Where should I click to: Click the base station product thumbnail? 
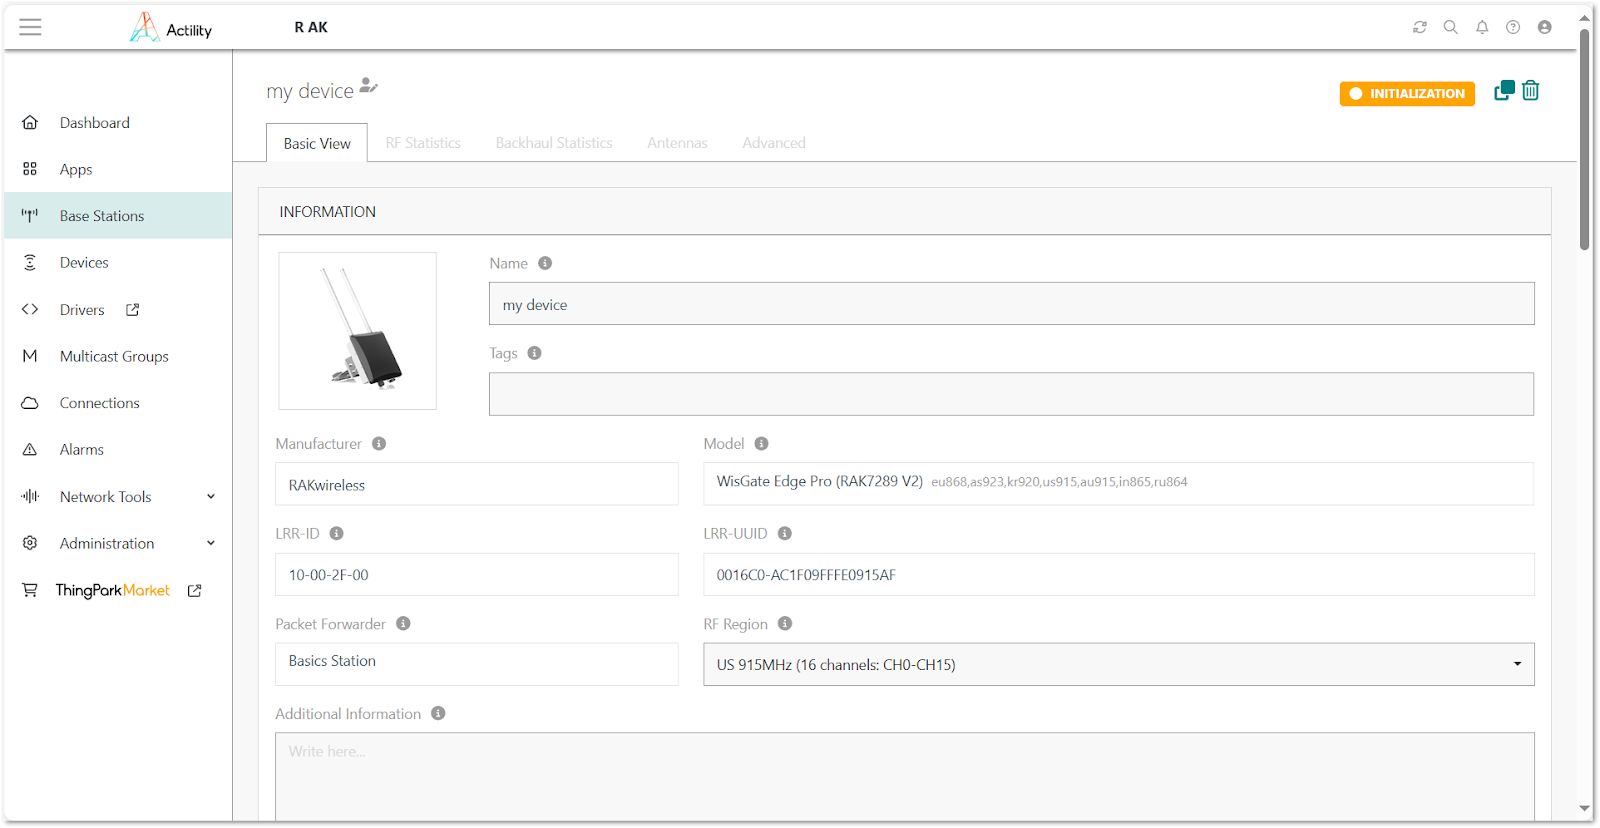(358, 331)
